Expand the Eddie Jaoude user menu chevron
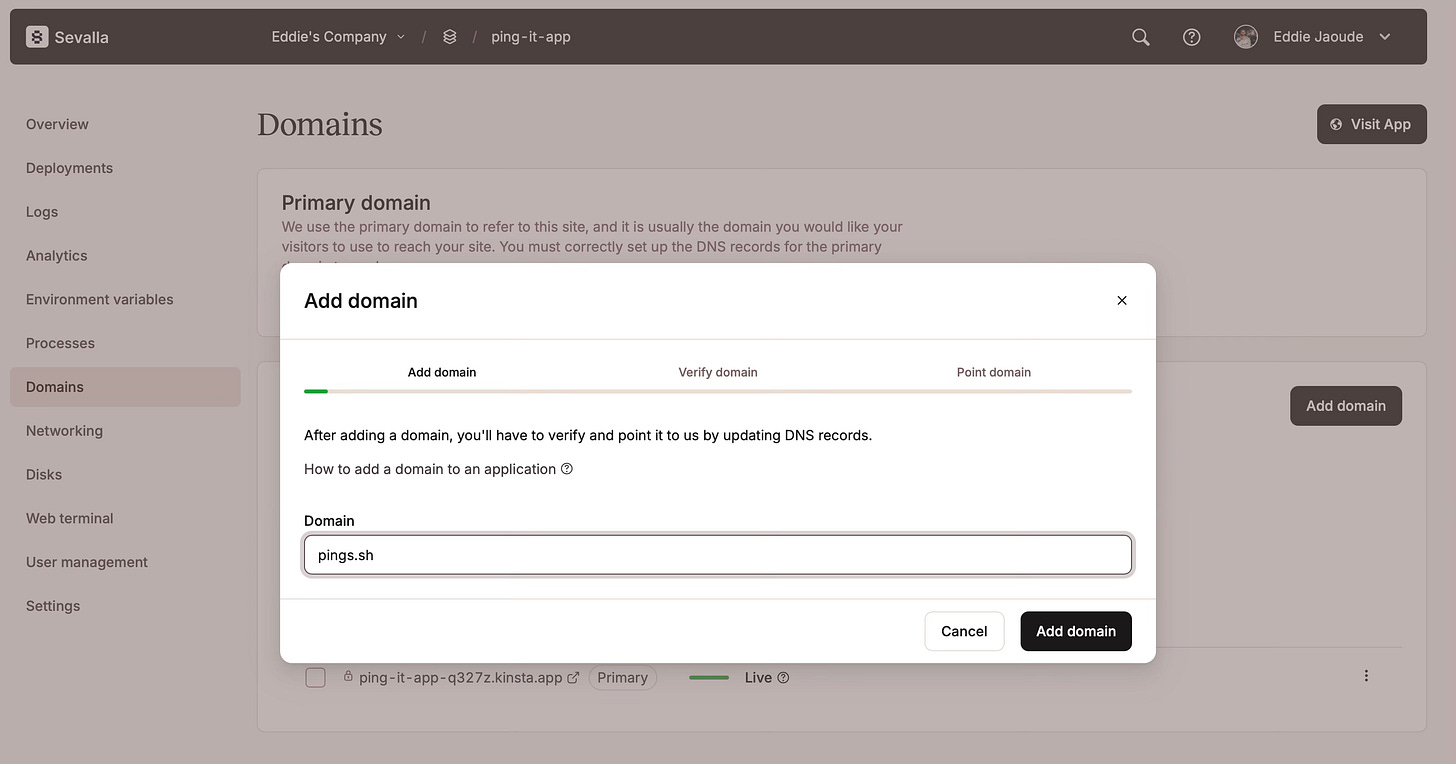The image size is (1456, 764). click(1385, 37)
